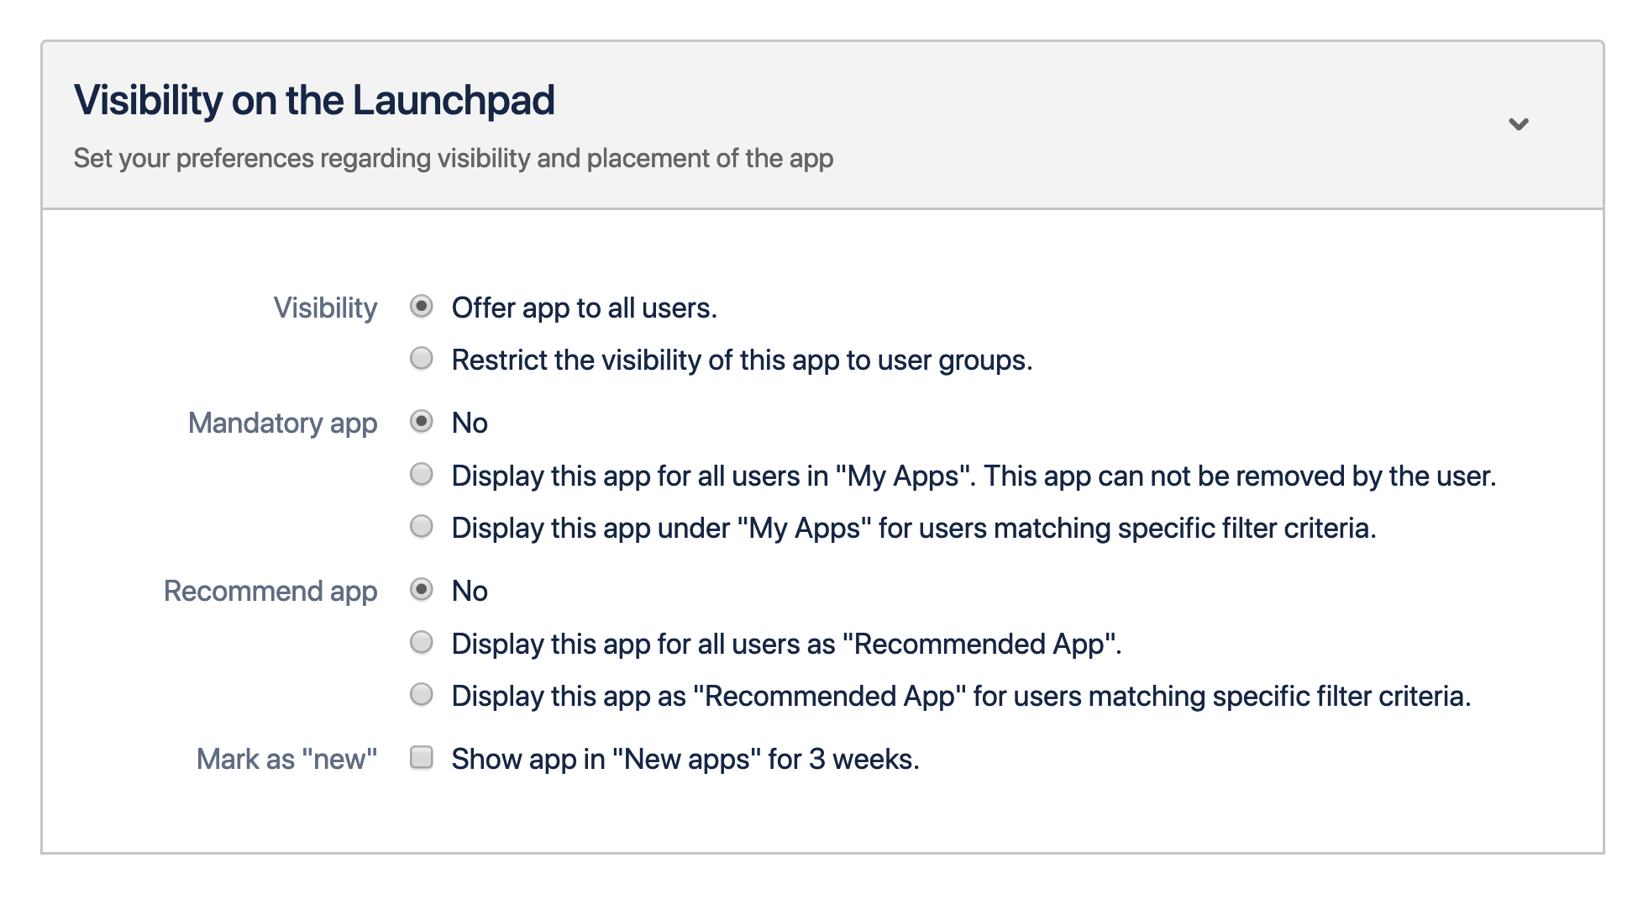
Task: Choose "No" for Recommend app
Action: coord(421,590)
